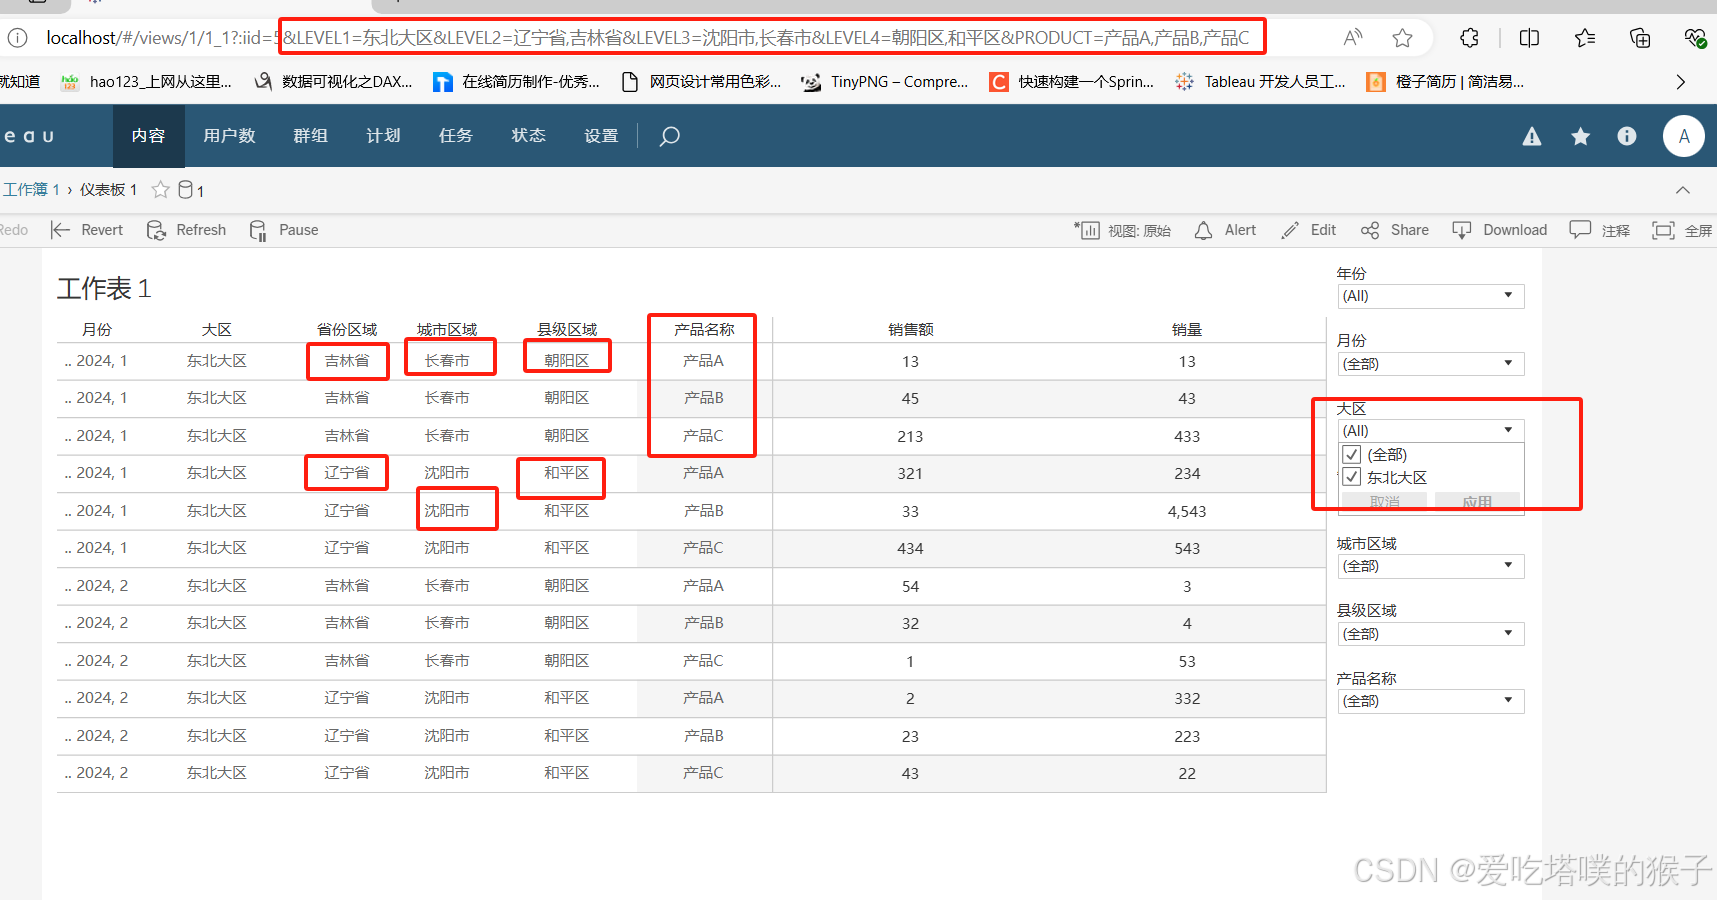Mark the dashboard as favorite star
The image size is (1717, 900).
(x=160, y=190)
